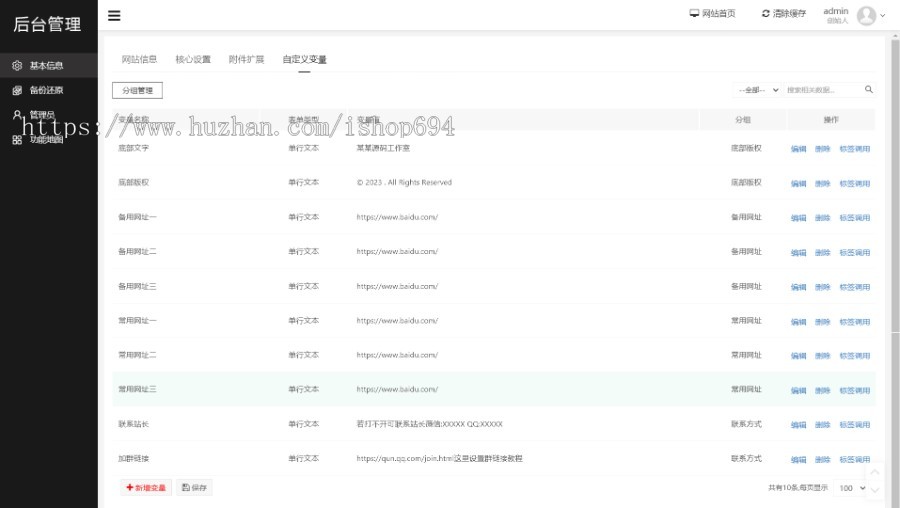Click 标签调用 for 加群链接
Viewport: 900px width, 508px height.
(855, 459)
